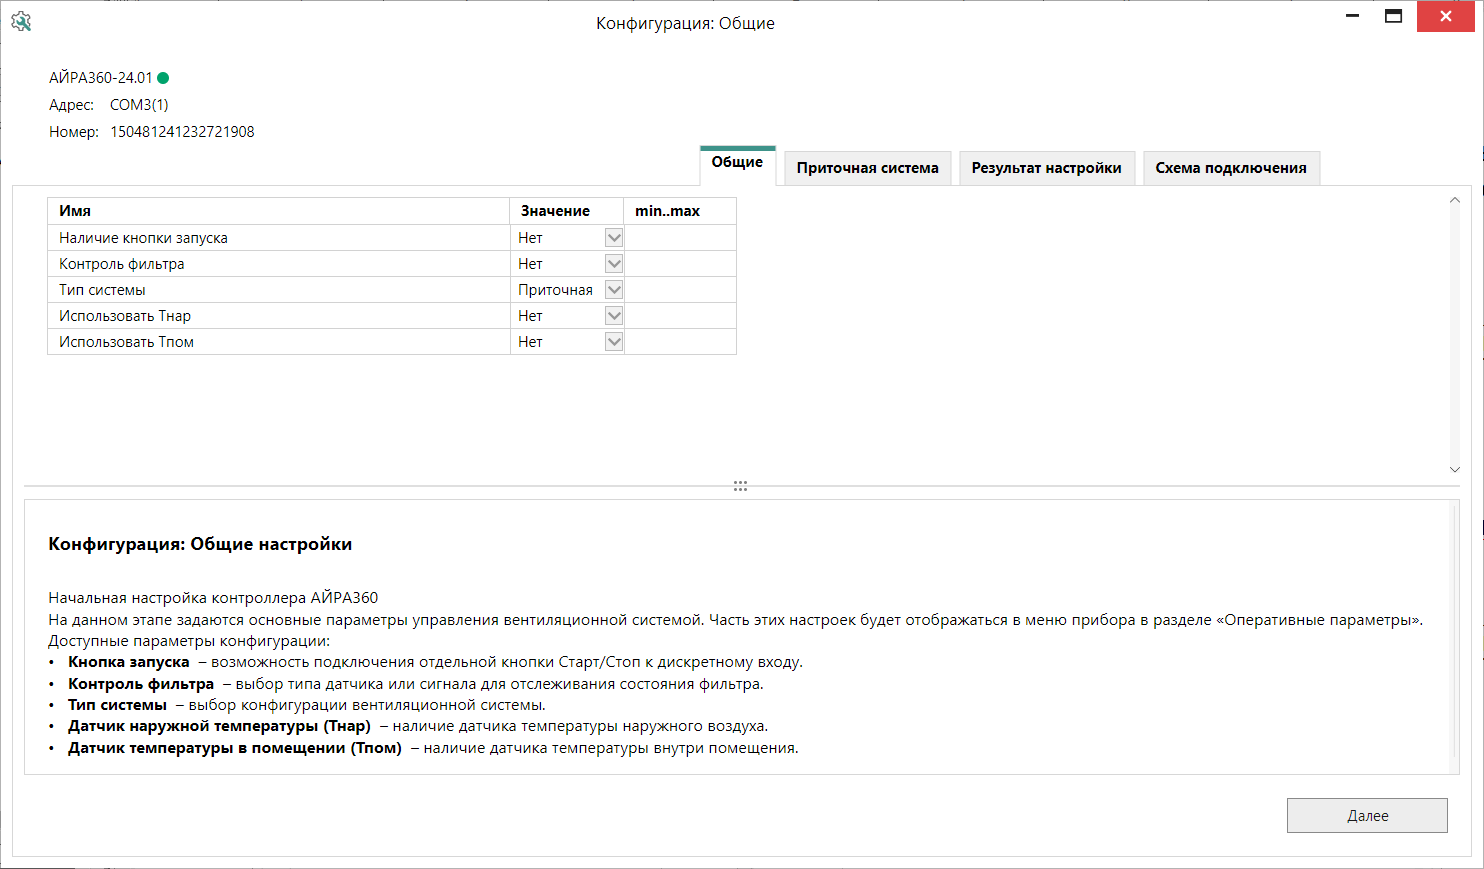Select the 'Общие' tab

pyautogui.click(x=737, y=163)
